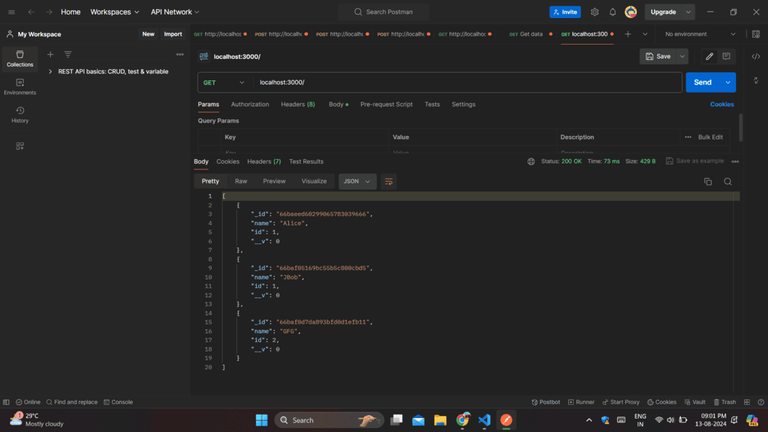
Task: Search within the response body
Action: click(728, 181)
